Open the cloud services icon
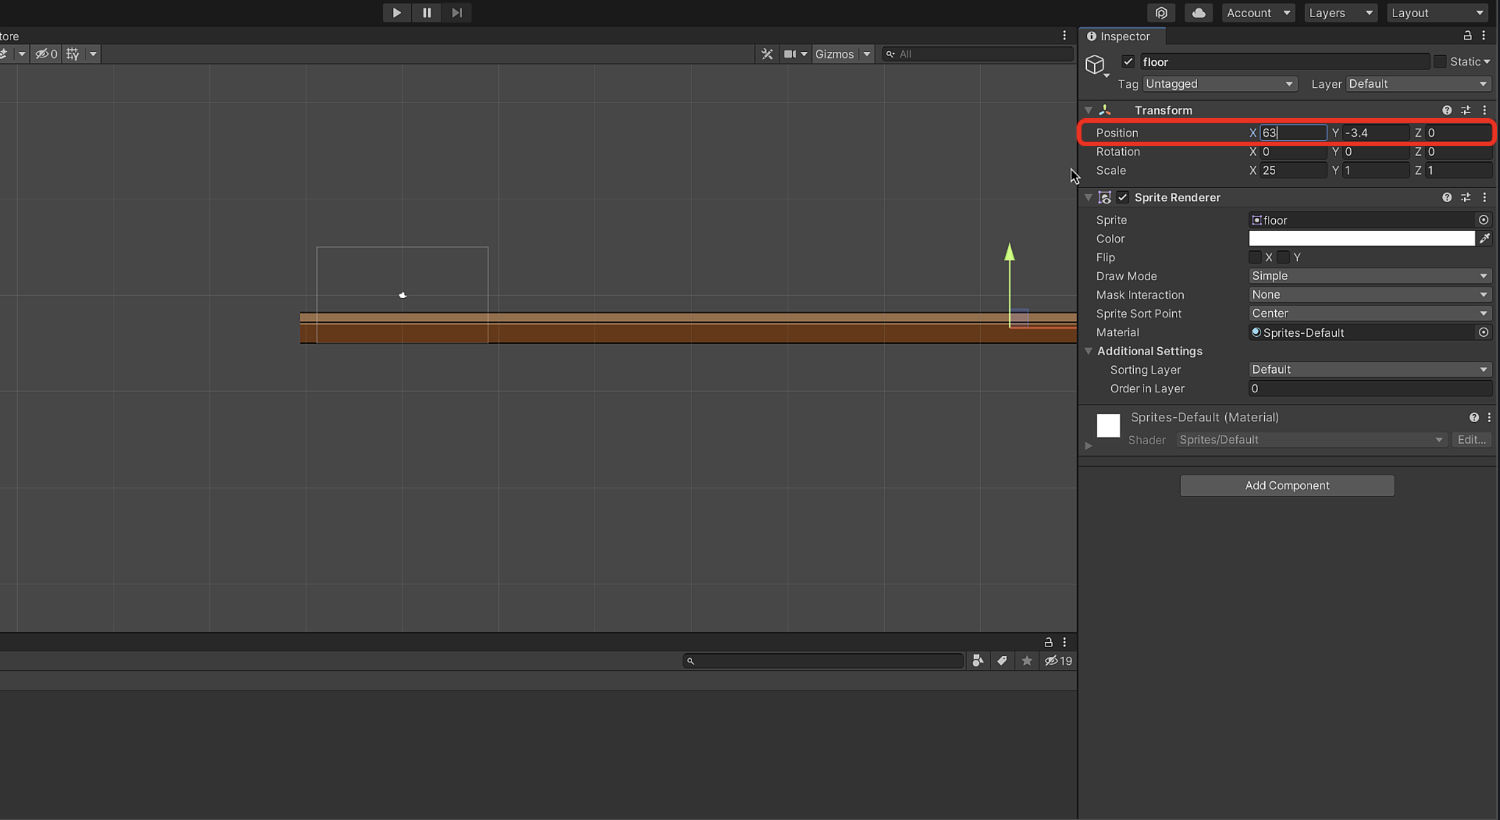 click(x=1198, y=13)
